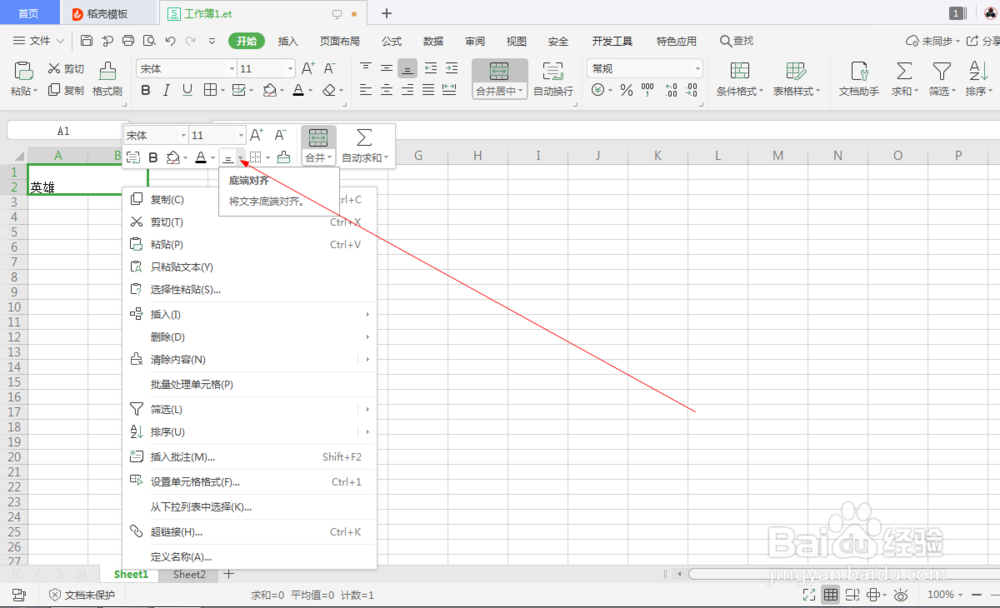Image resolution: width=1000 pixels, height=608 pixels.
Task: Decrease font size with ribbon A- icon
Action: [x=330, y=68]
